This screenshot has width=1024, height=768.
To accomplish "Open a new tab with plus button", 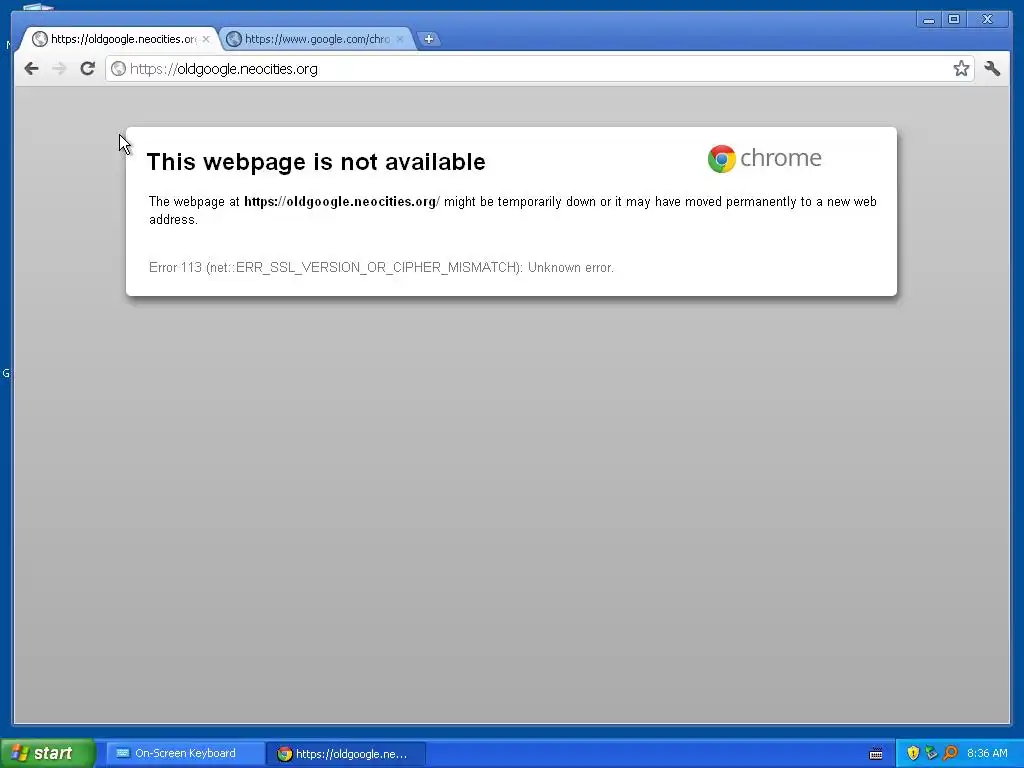I will tap(428, 39).
